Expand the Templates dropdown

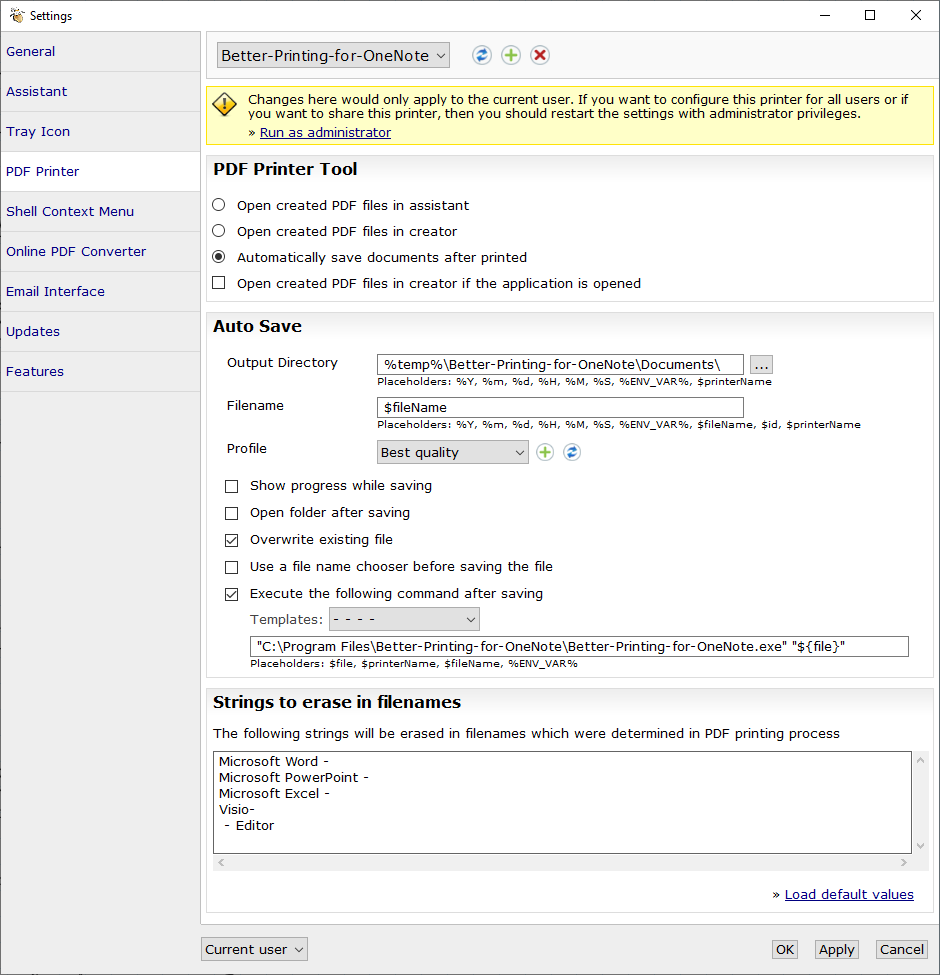click(404, 619)
